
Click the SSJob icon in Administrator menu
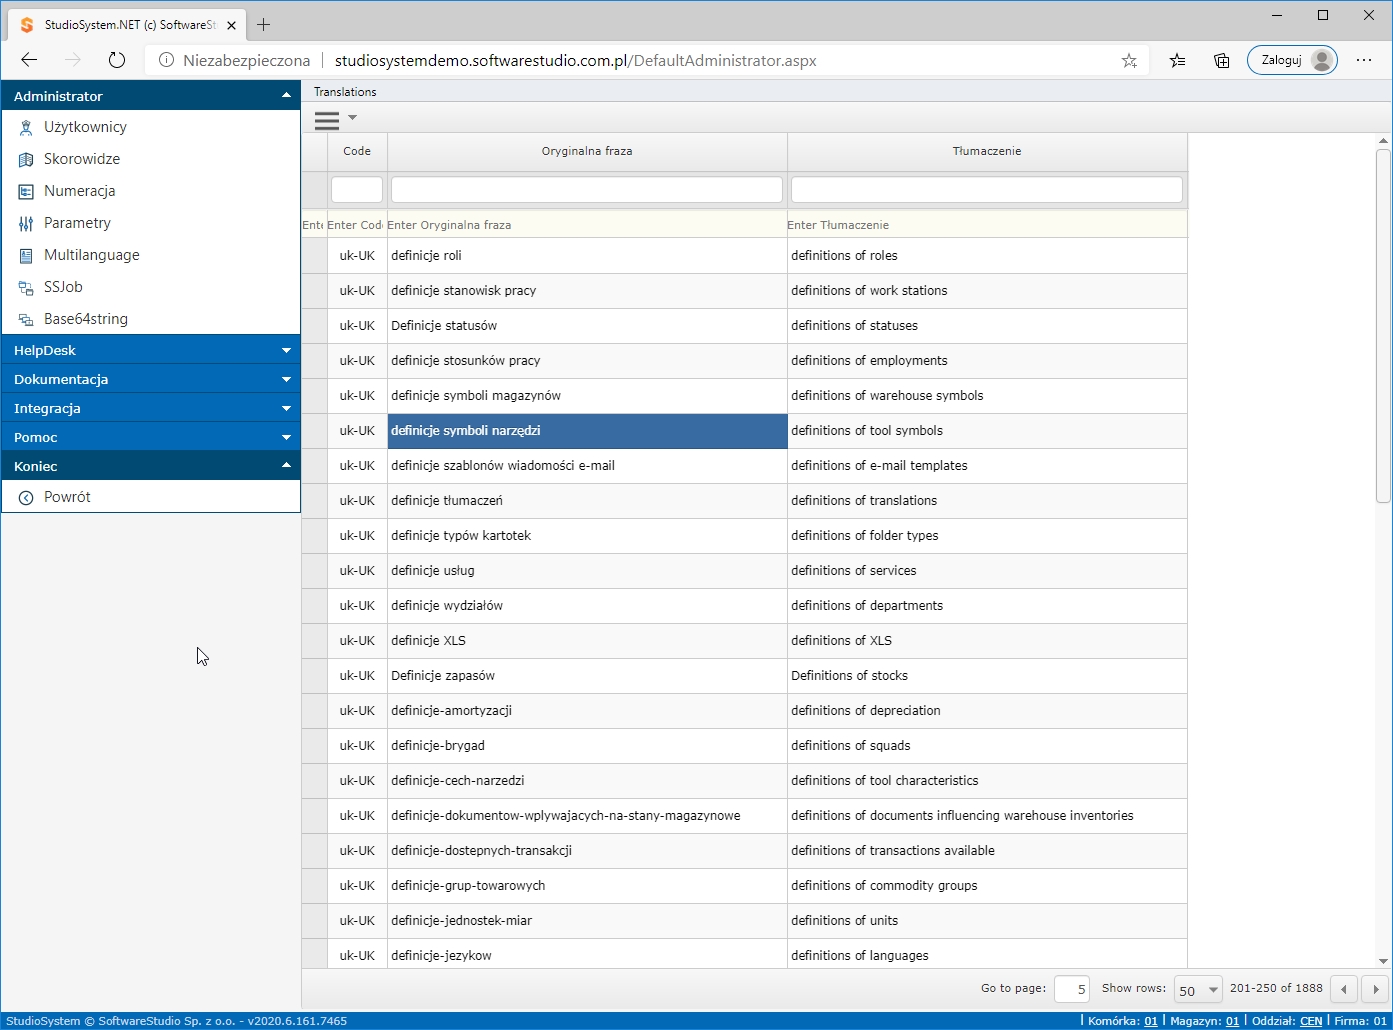(x=26, y=287)
